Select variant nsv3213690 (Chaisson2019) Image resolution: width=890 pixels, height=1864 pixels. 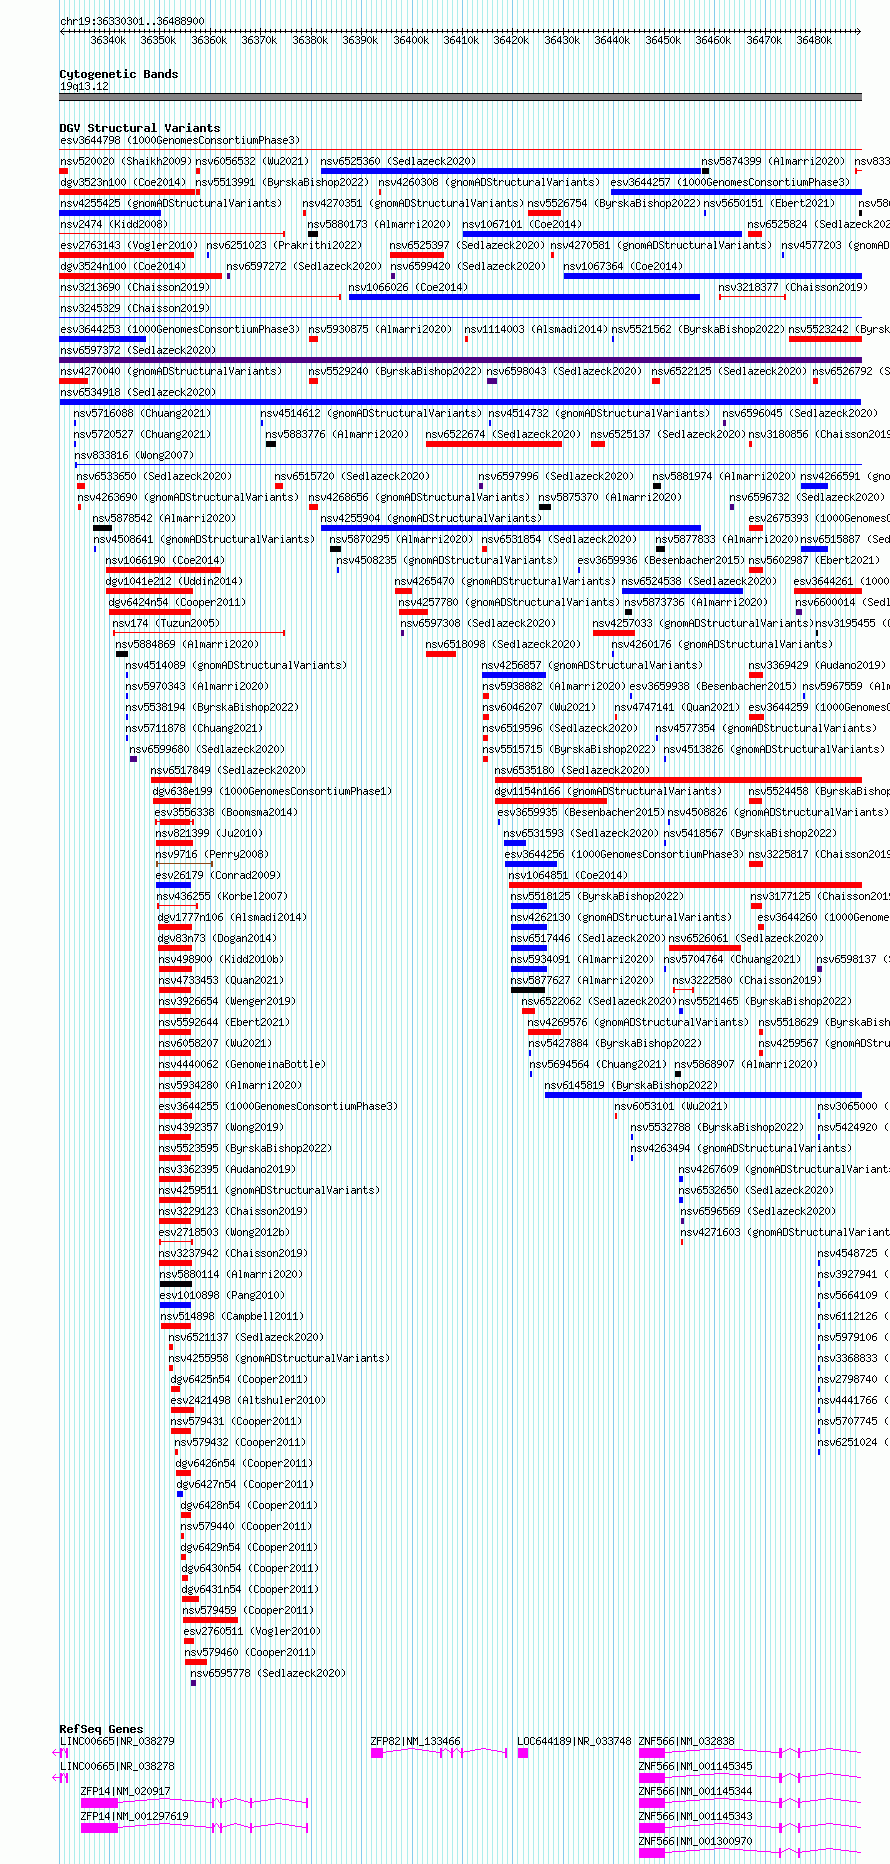[135, 287]
